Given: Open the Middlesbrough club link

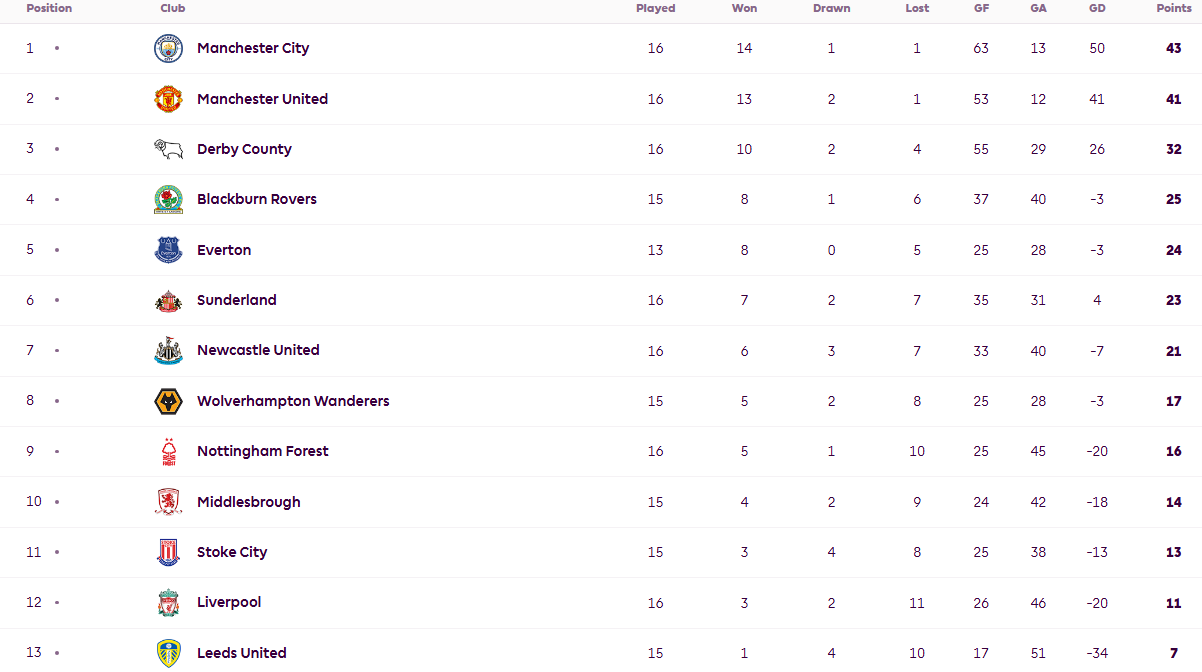Looking at the screenshot, I should 248,502.
